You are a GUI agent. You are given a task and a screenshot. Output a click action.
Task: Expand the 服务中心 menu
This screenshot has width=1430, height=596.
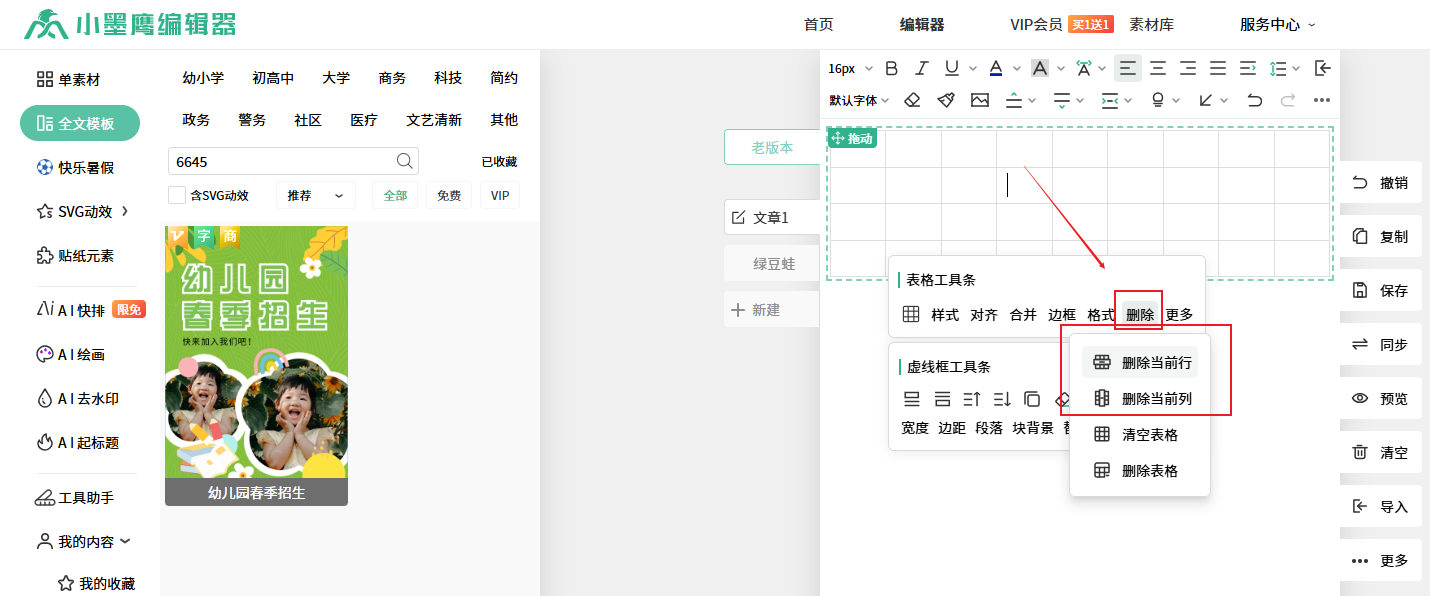[x=1278, y=25]
